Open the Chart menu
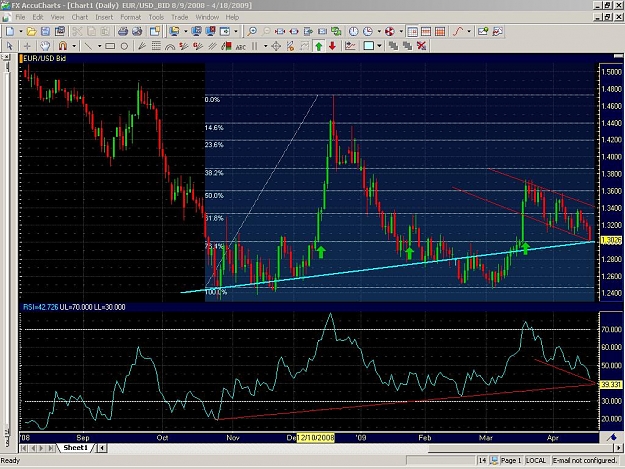The image size is (625, 469). [80, 17]
